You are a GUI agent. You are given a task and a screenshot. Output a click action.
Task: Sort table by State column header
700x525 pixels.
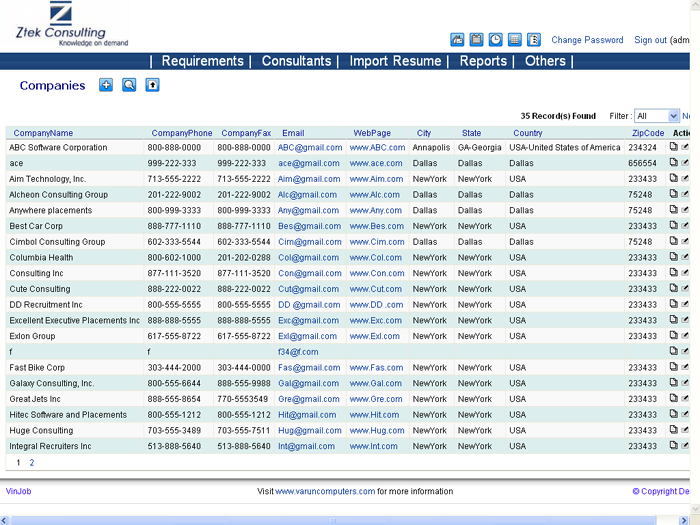[471, 133]
